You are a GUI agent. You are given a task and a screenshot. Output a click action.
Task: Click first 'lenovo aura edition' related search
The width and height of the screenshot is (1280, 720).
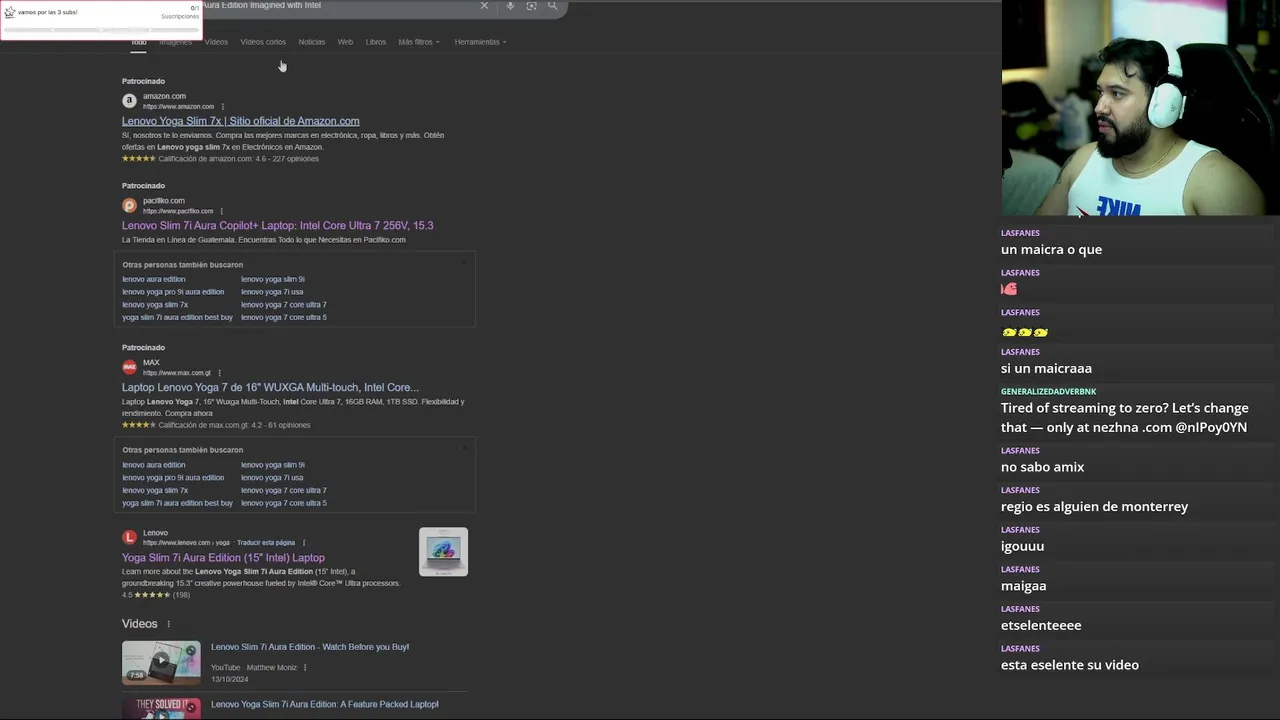coord(153,279)
